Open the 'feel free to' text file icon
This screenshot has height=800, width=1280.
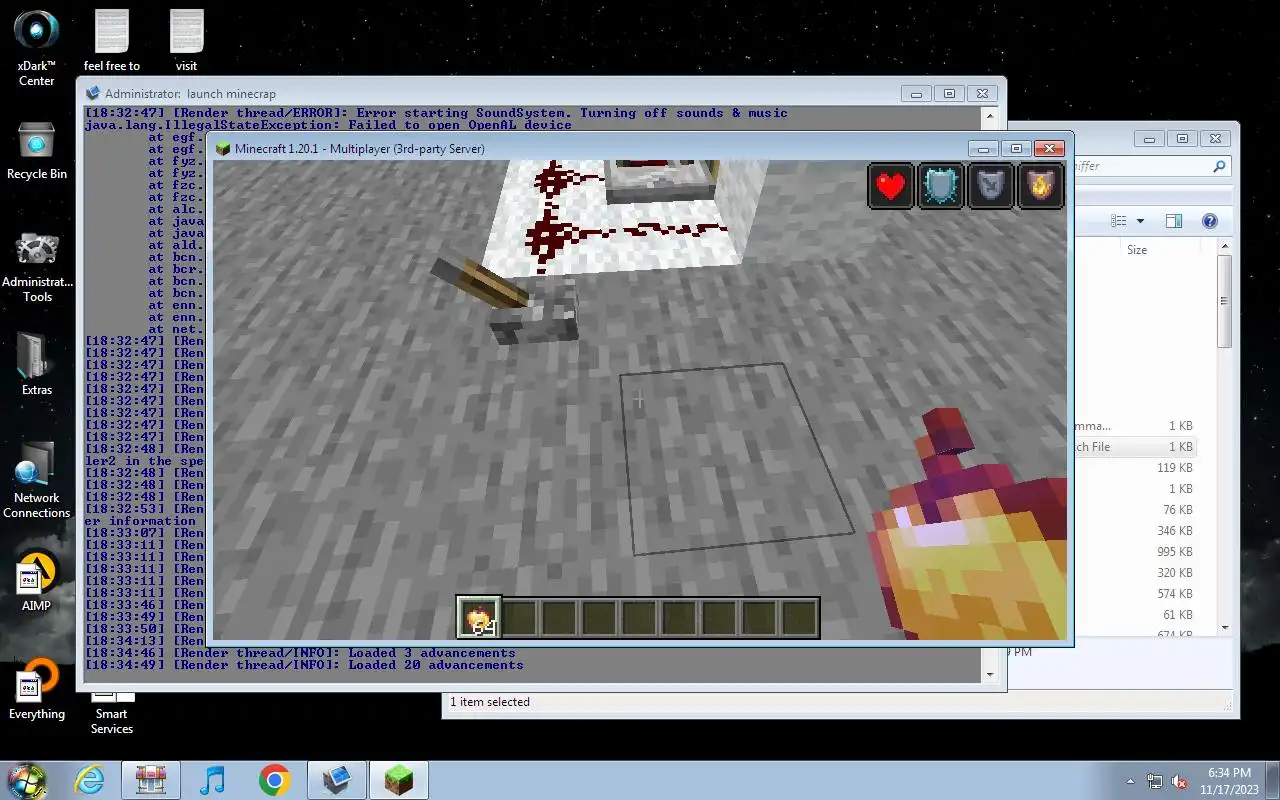pos(112,40)
